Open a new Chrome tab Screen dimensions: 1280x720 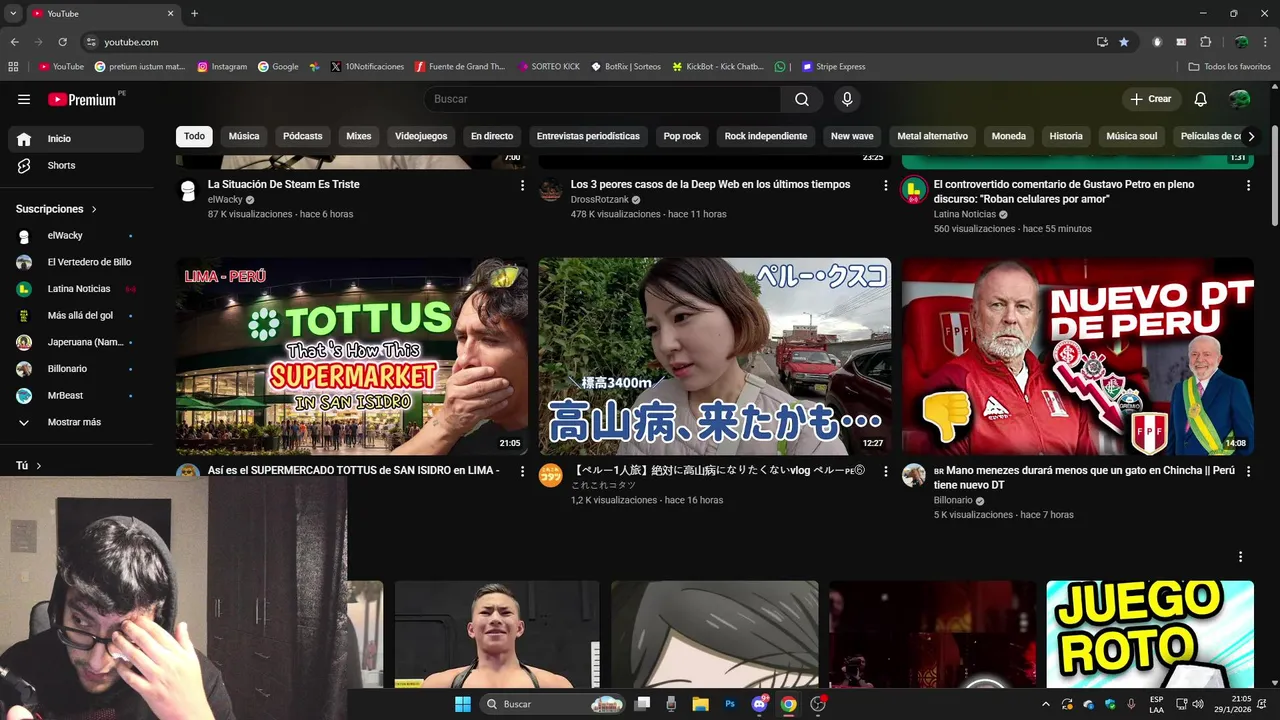[x=194, y=14]
